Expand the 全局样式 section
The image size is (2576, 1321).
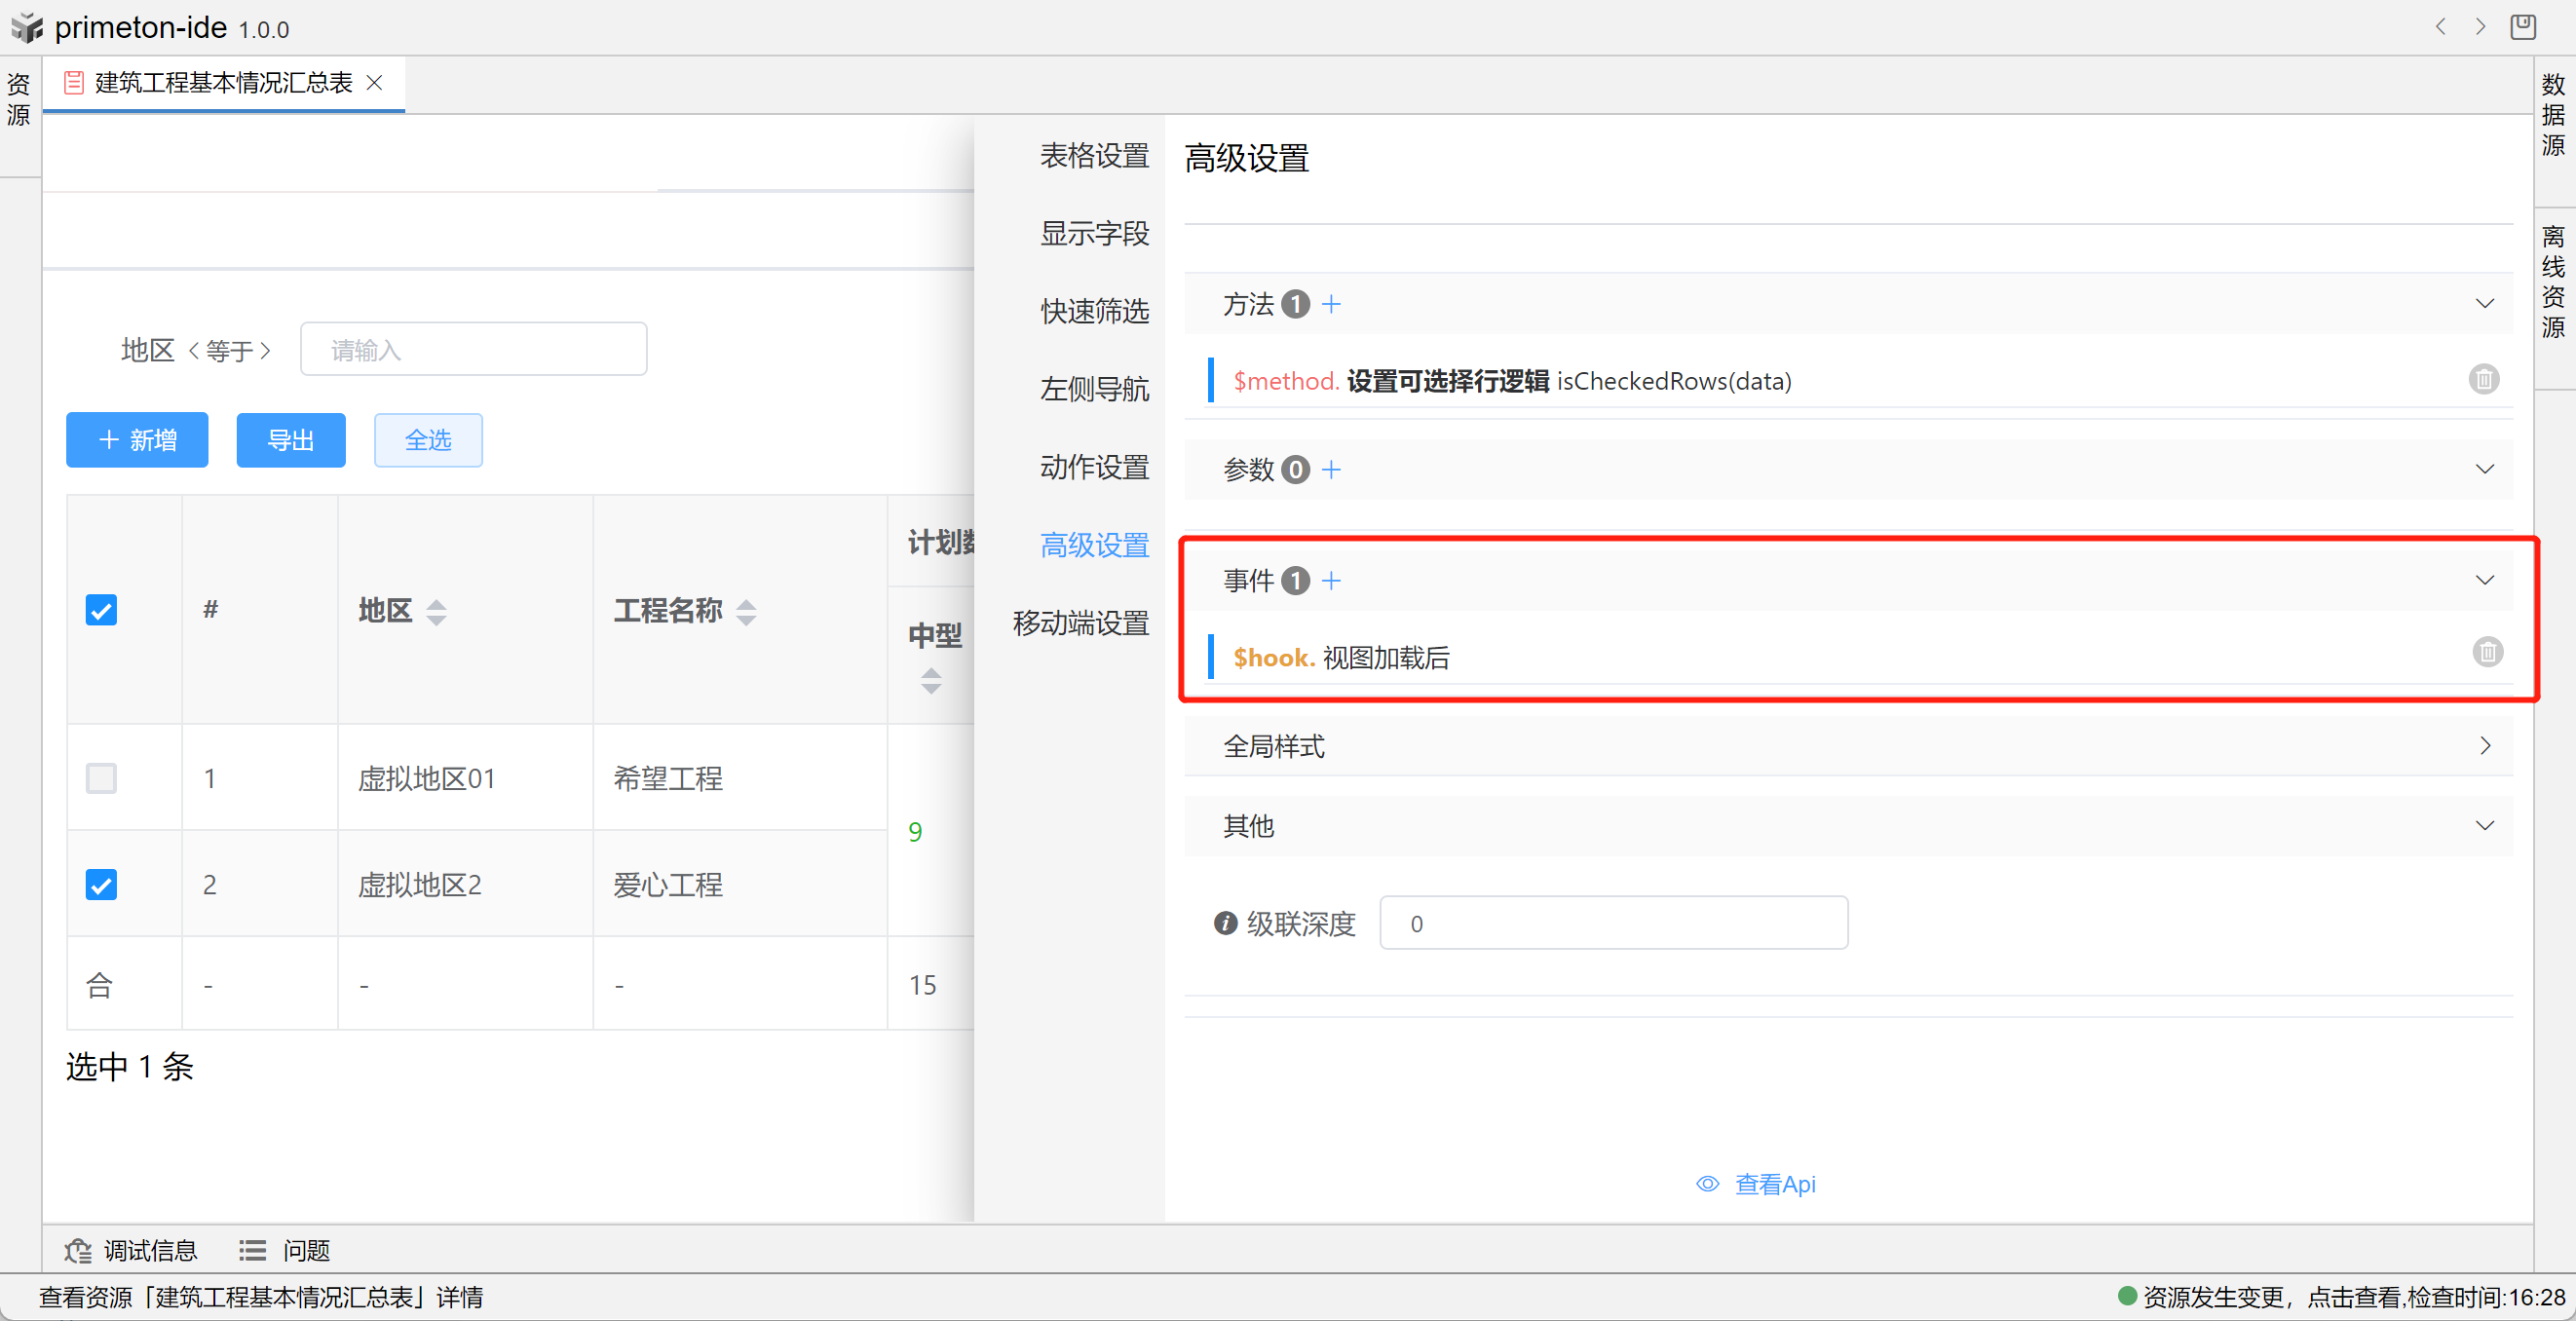tap(2484, 746)
